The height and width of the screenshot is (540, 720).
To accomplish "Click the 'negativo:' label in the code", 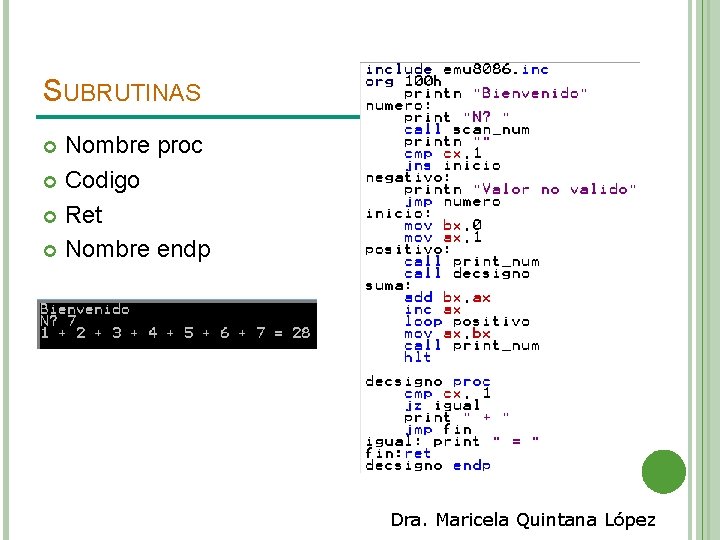I will click(408, 177).
